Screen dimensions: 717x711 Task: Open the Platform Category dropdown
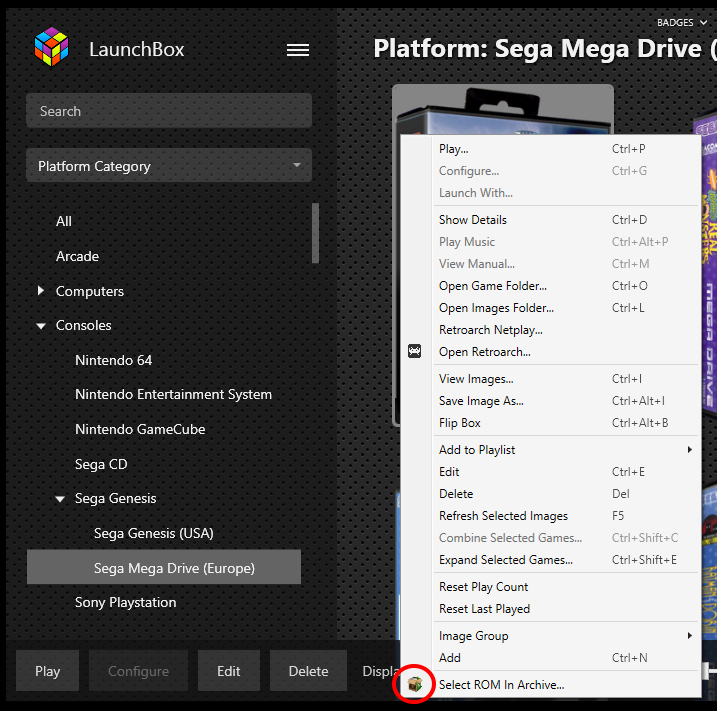click(169, 166)
